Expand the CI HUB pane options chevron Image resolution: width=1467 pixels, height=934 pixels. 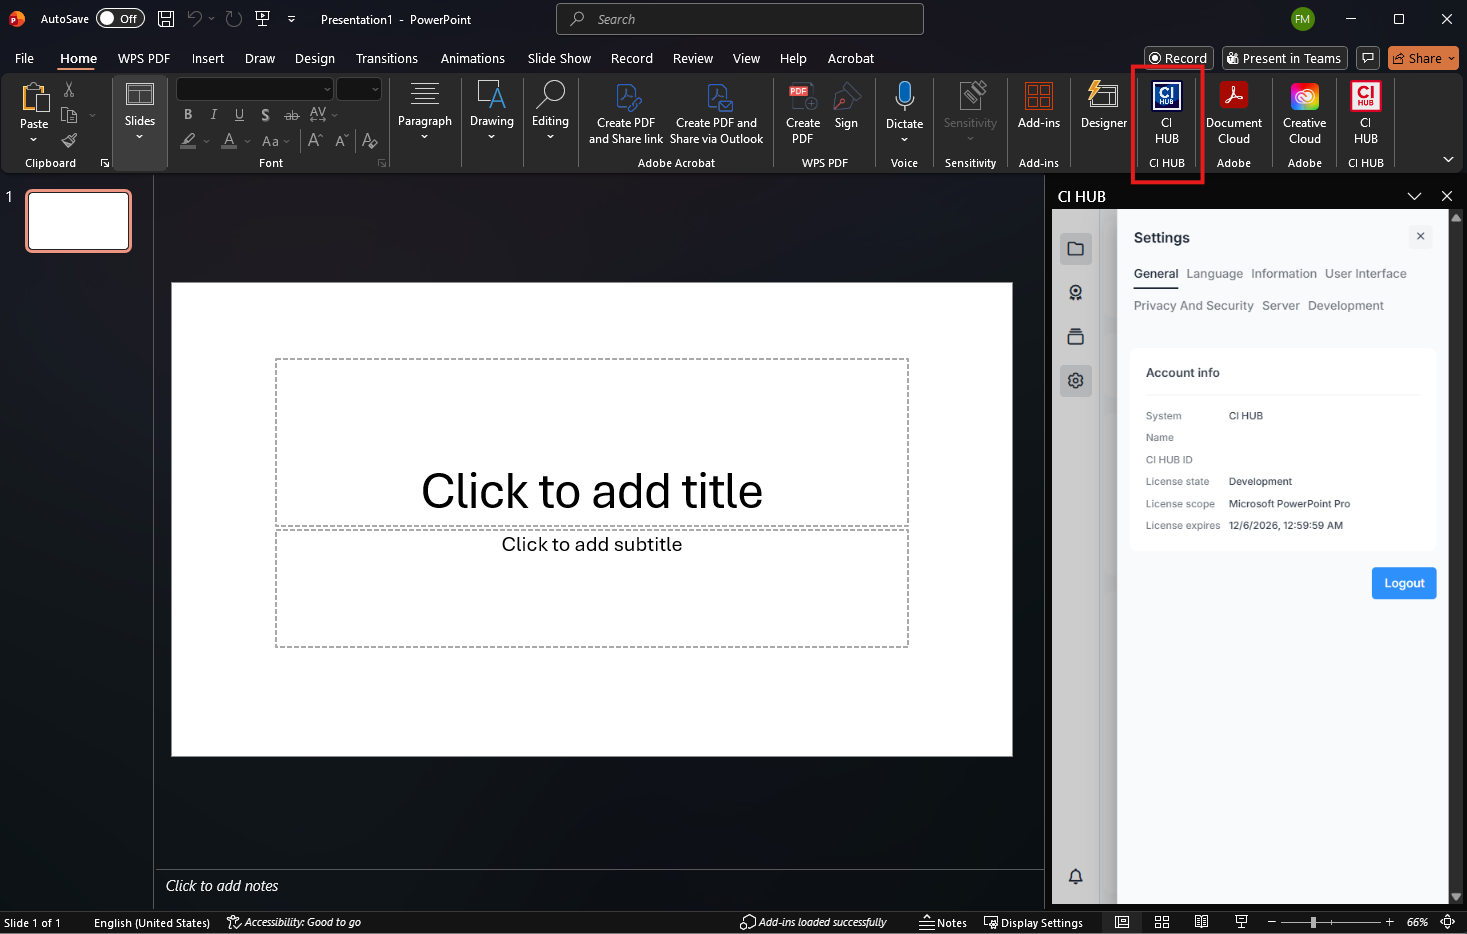click(1414, 197)
